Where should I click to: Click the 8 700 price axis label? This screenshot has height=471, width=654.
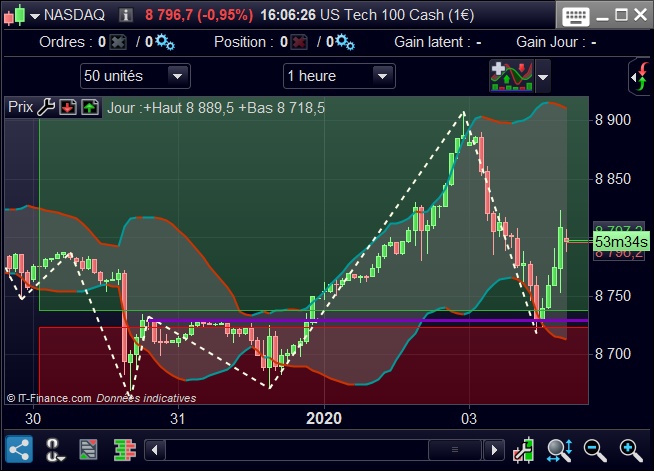click(x=613, y=354)
